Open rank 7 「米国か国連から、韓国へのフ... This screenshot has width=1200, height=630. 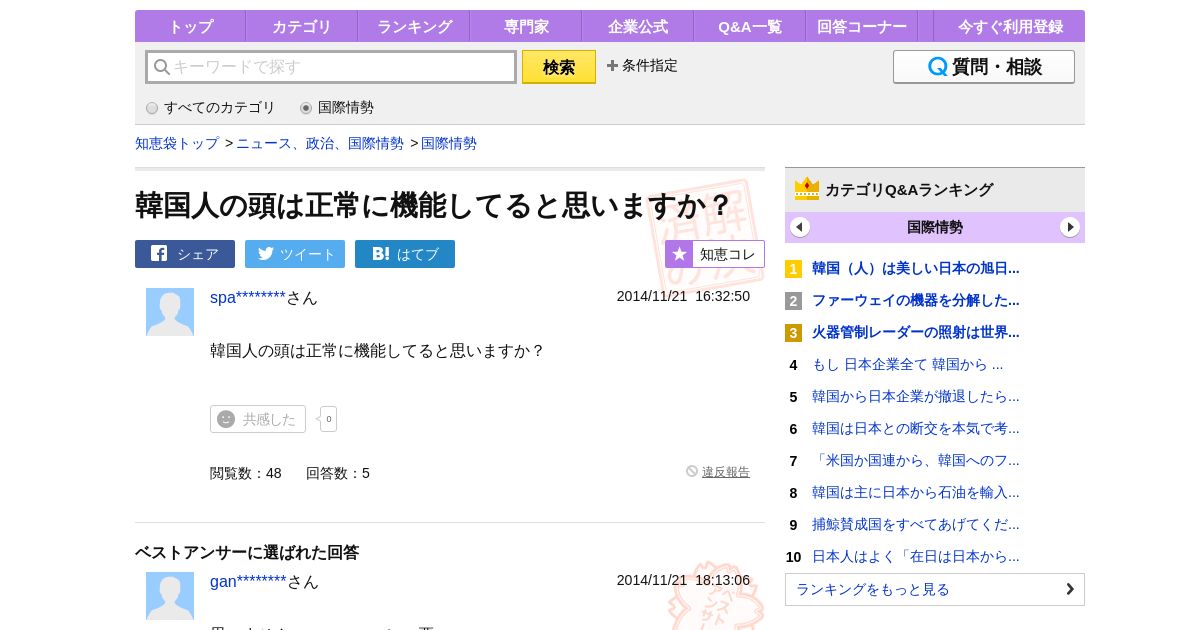point(915,460)
